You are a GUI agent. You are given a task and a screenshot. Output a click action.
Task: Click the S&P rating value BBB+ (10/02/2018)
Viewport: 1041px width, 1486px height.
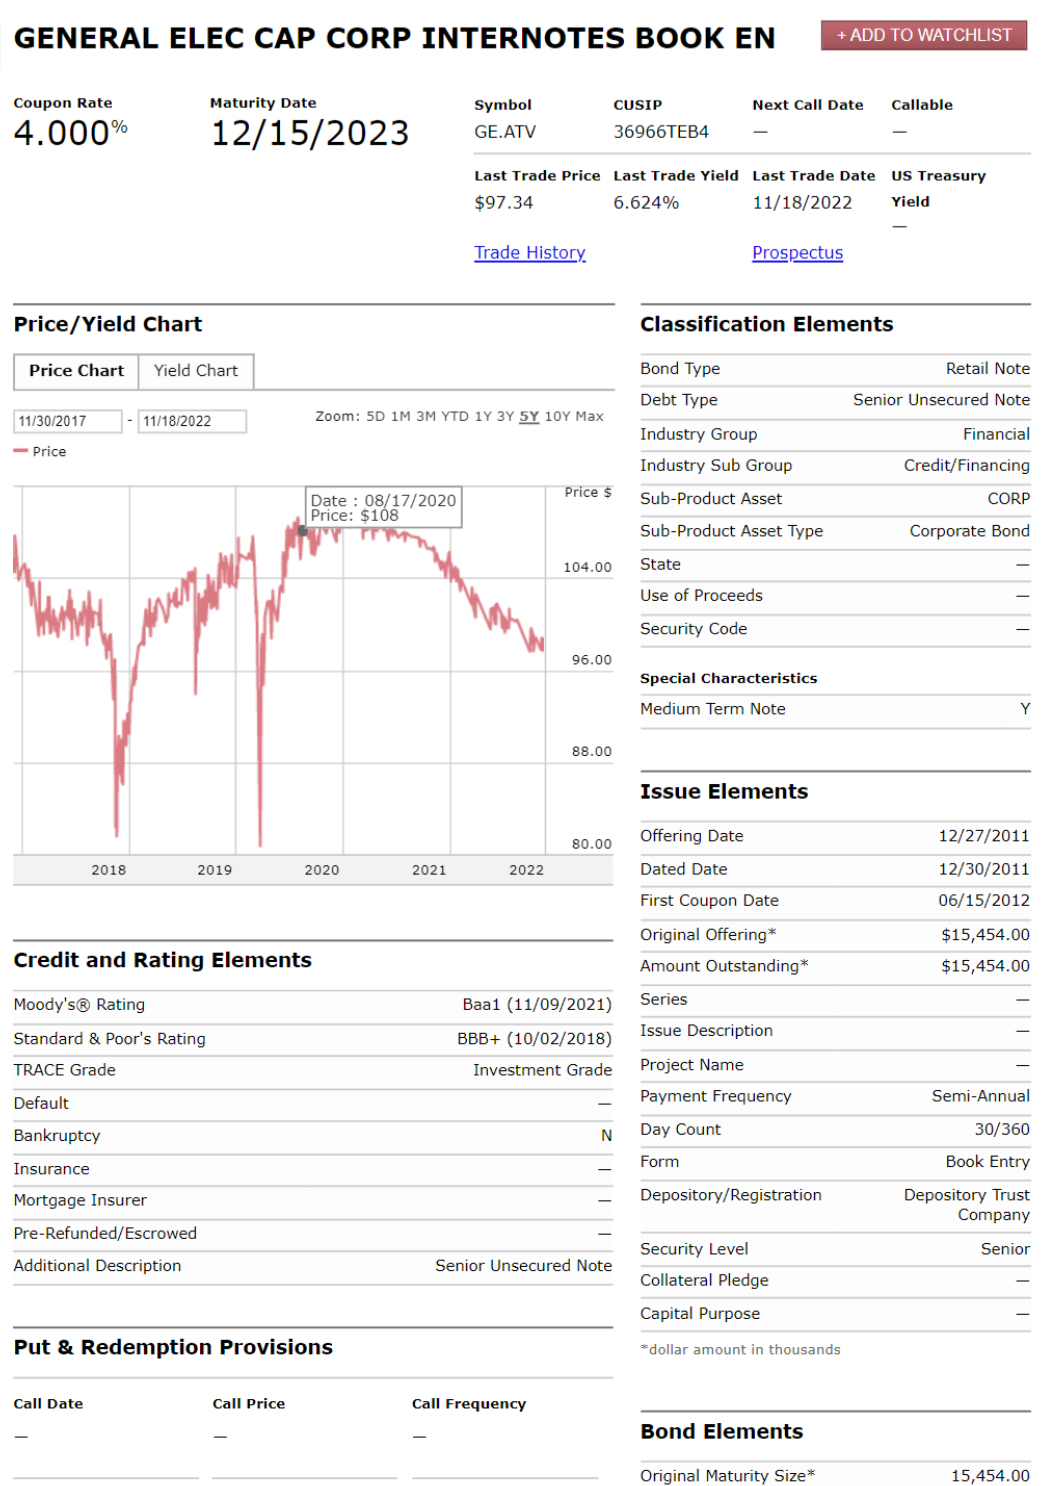coord(534,1039)
